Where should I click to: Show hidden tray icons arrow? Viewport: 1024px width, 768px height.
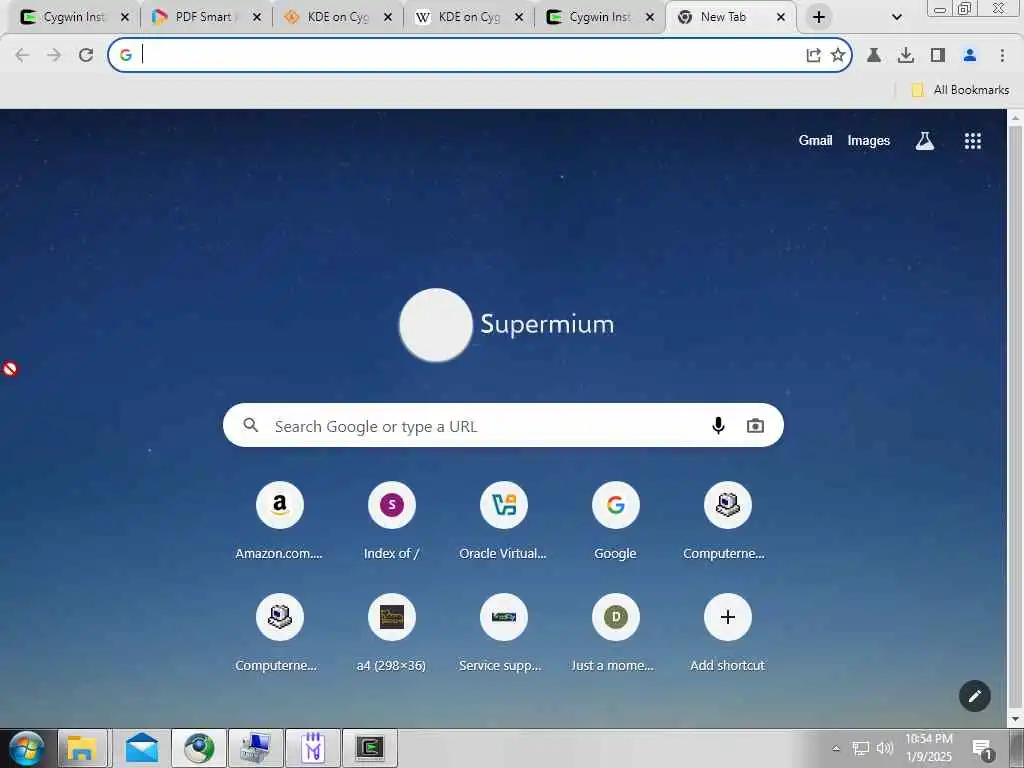[x=836, y=748]
